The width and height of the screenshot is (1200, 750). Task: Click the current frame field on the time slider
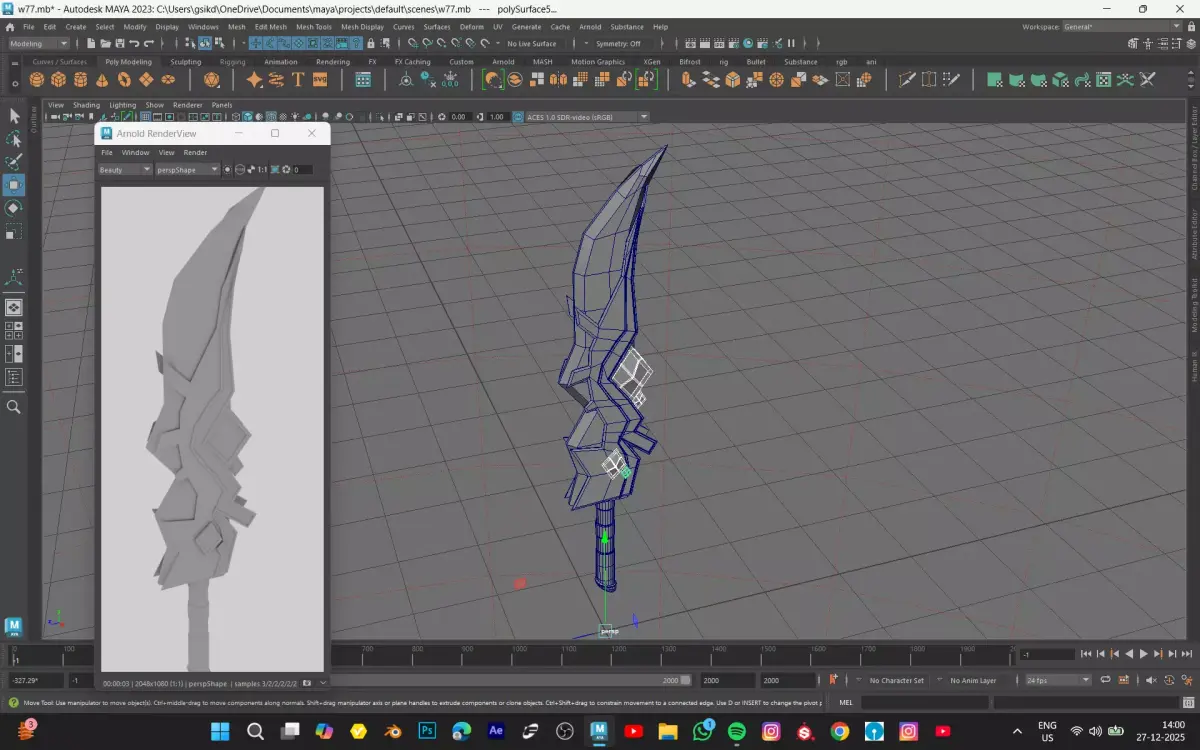tap(1045, 654)
